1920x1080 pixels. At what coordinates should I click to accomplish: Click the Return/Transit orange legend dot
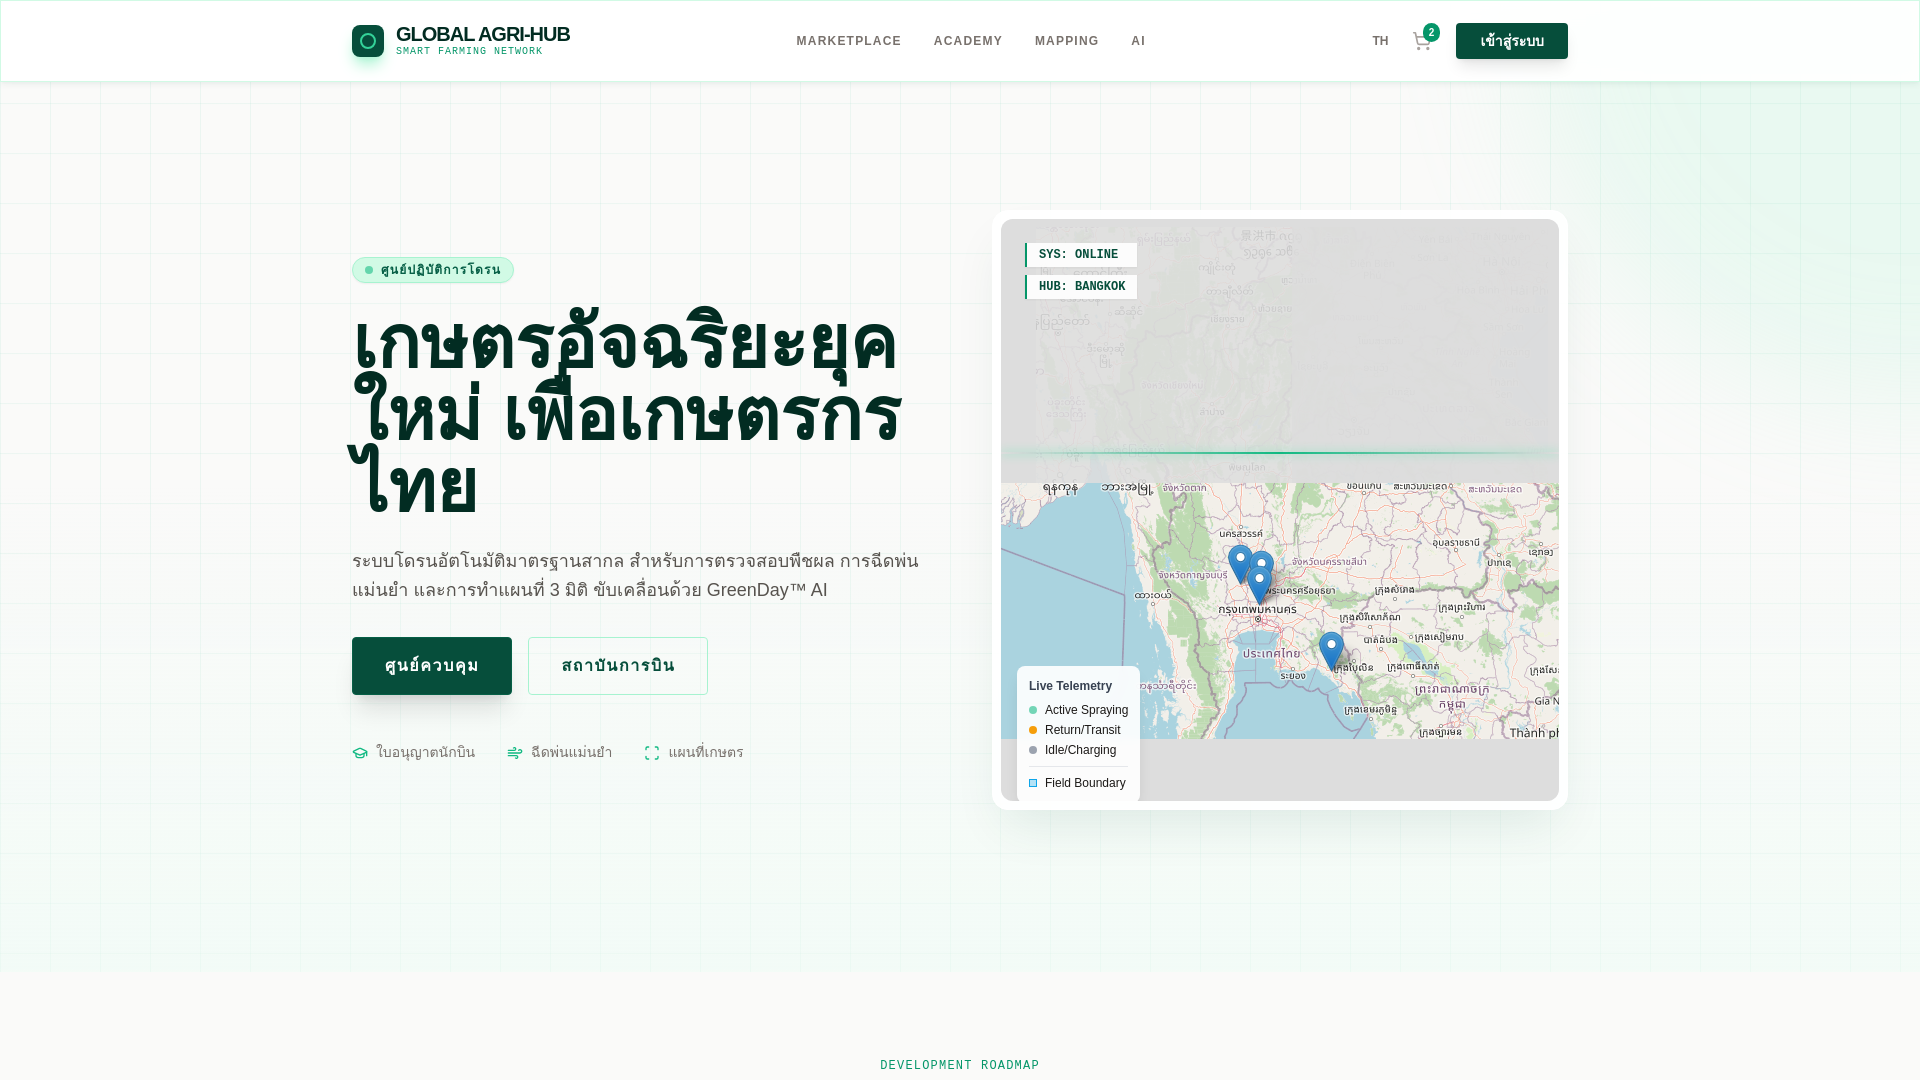(x=1033, y=730)
